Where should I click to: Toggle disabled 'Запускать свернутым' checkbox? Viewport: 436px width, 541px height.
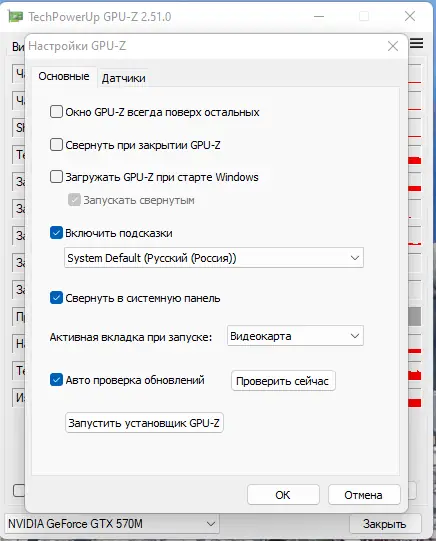74,200
